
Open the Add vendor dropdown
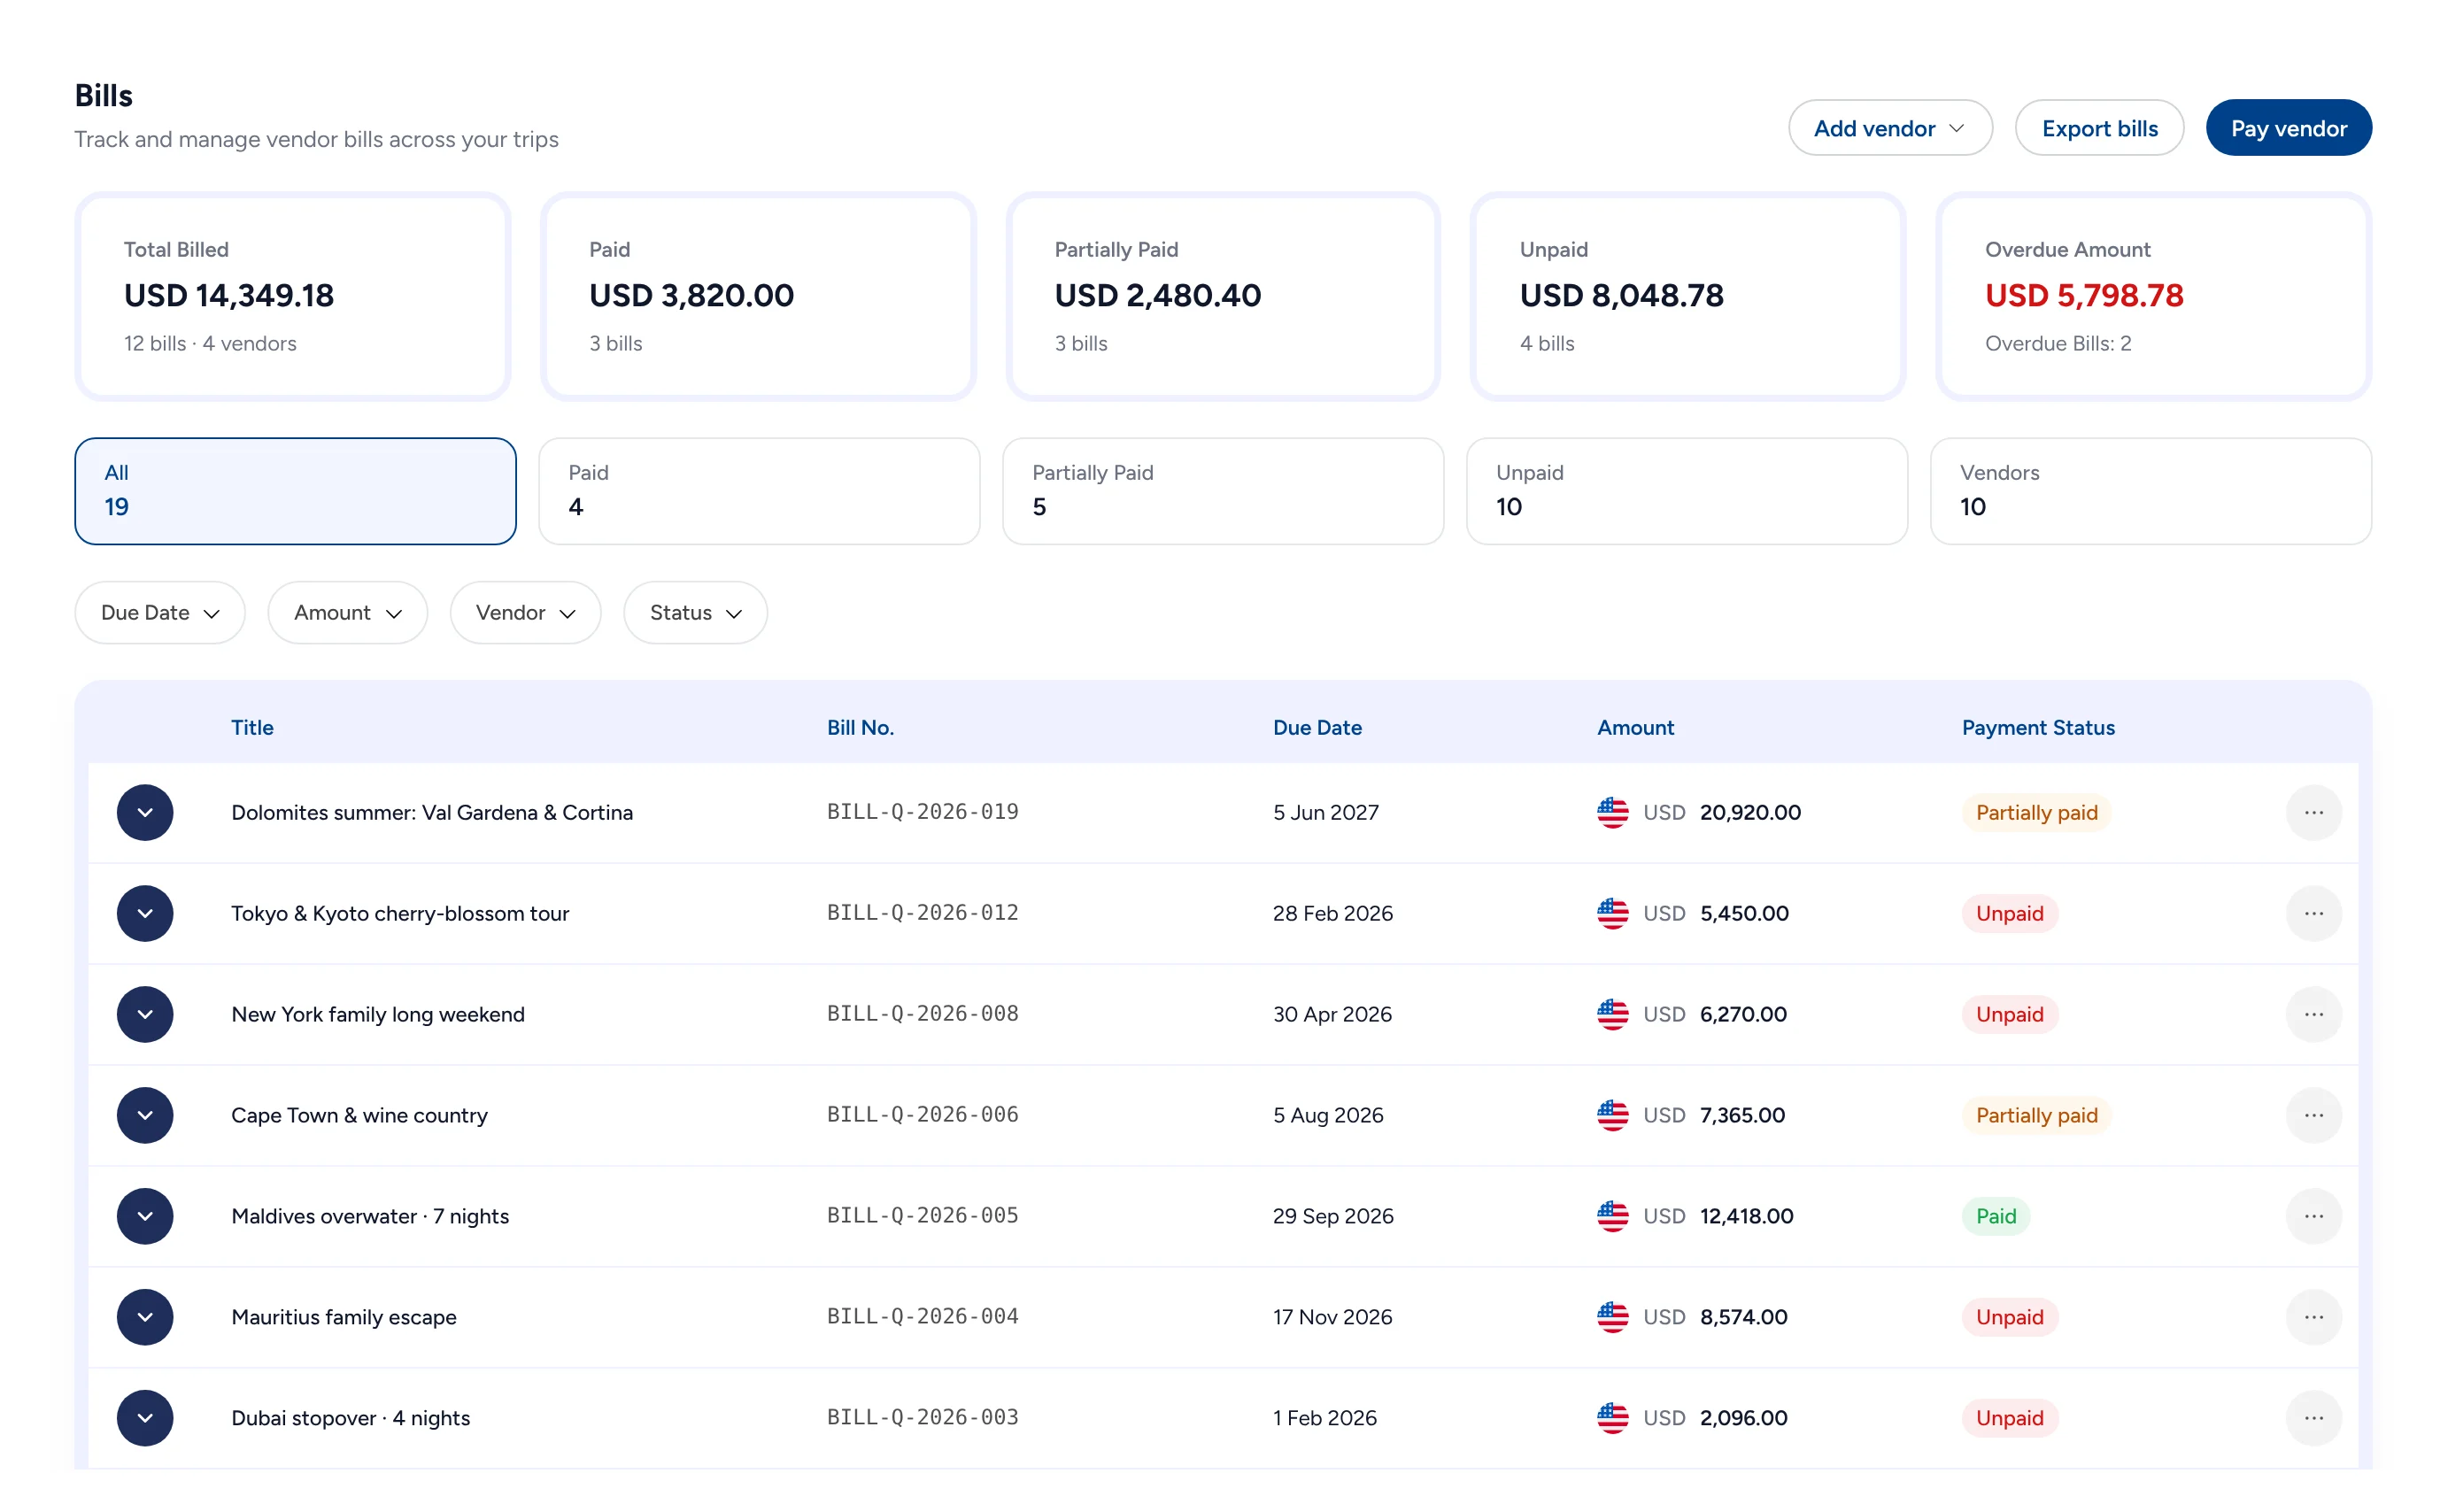point(1890,128)
